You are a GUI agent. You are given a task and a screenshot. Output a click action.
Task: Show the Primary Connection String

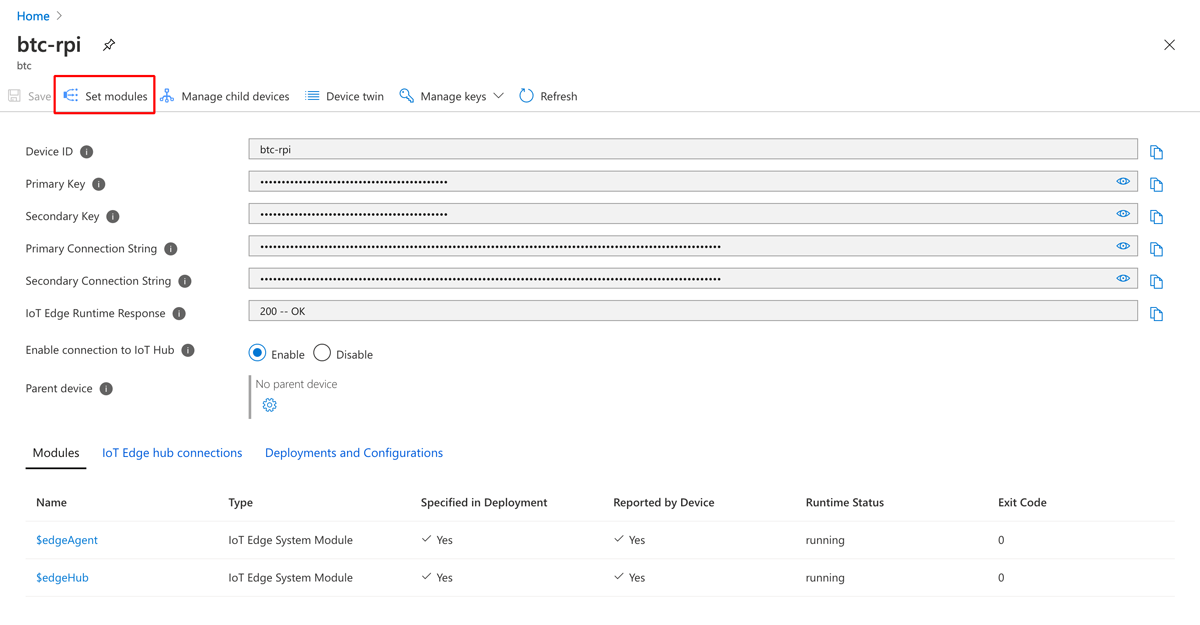coord(1123,246)
